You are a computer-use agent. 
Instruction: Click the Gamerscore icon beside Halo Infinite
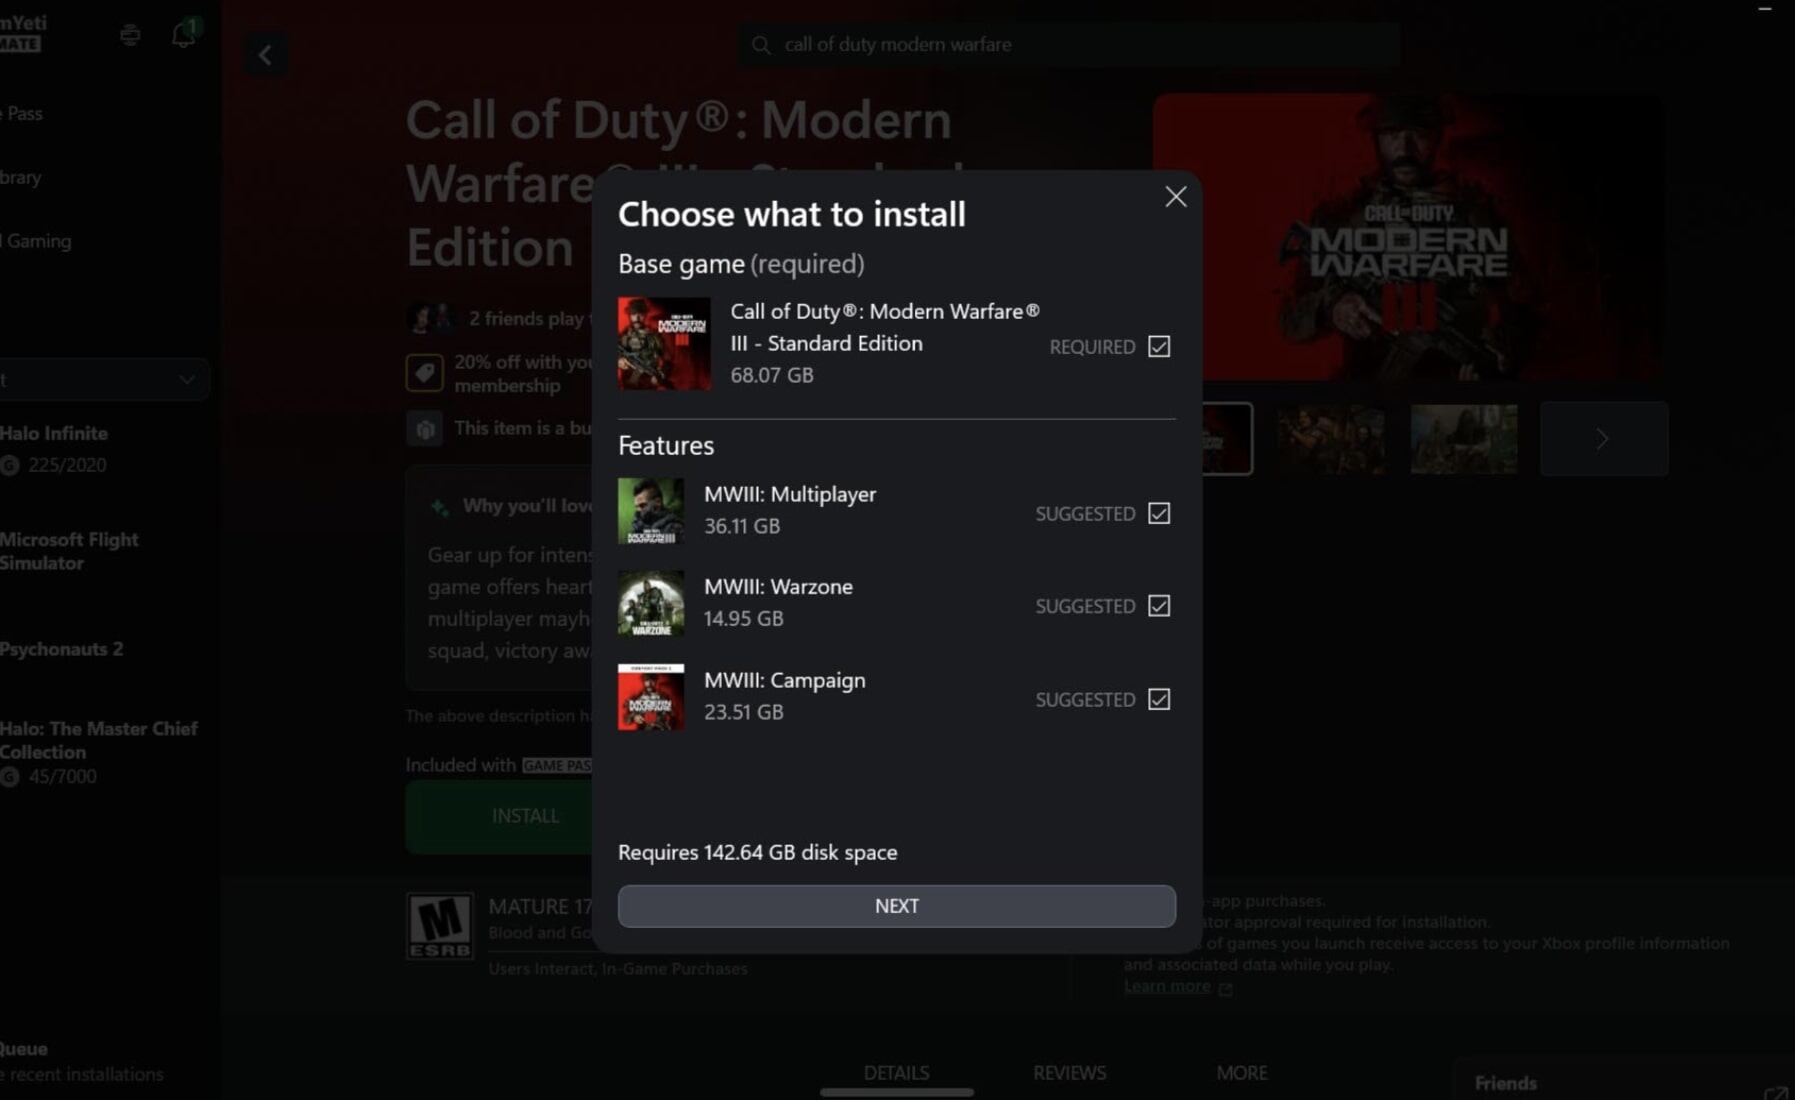pos(12,465)
